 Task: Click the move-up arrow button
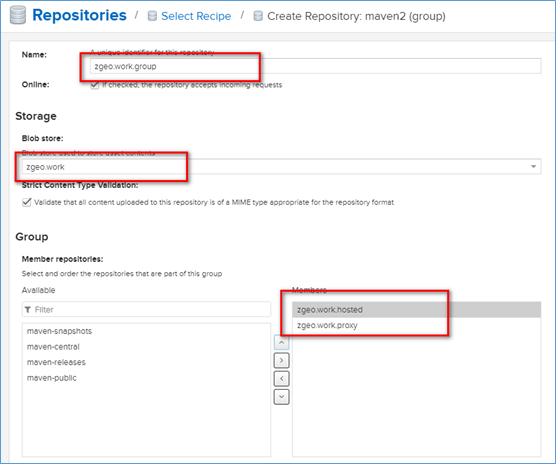pyautogui.click(x=282, y=342)
